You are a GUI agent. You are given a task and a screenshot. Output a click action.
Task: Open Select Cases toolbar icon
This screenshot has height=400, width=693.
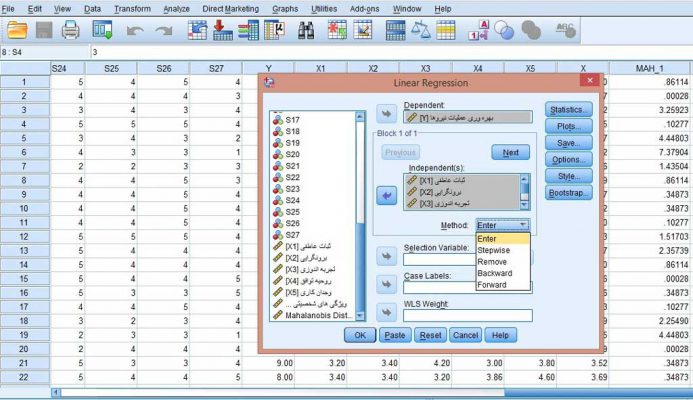point(446,30)
